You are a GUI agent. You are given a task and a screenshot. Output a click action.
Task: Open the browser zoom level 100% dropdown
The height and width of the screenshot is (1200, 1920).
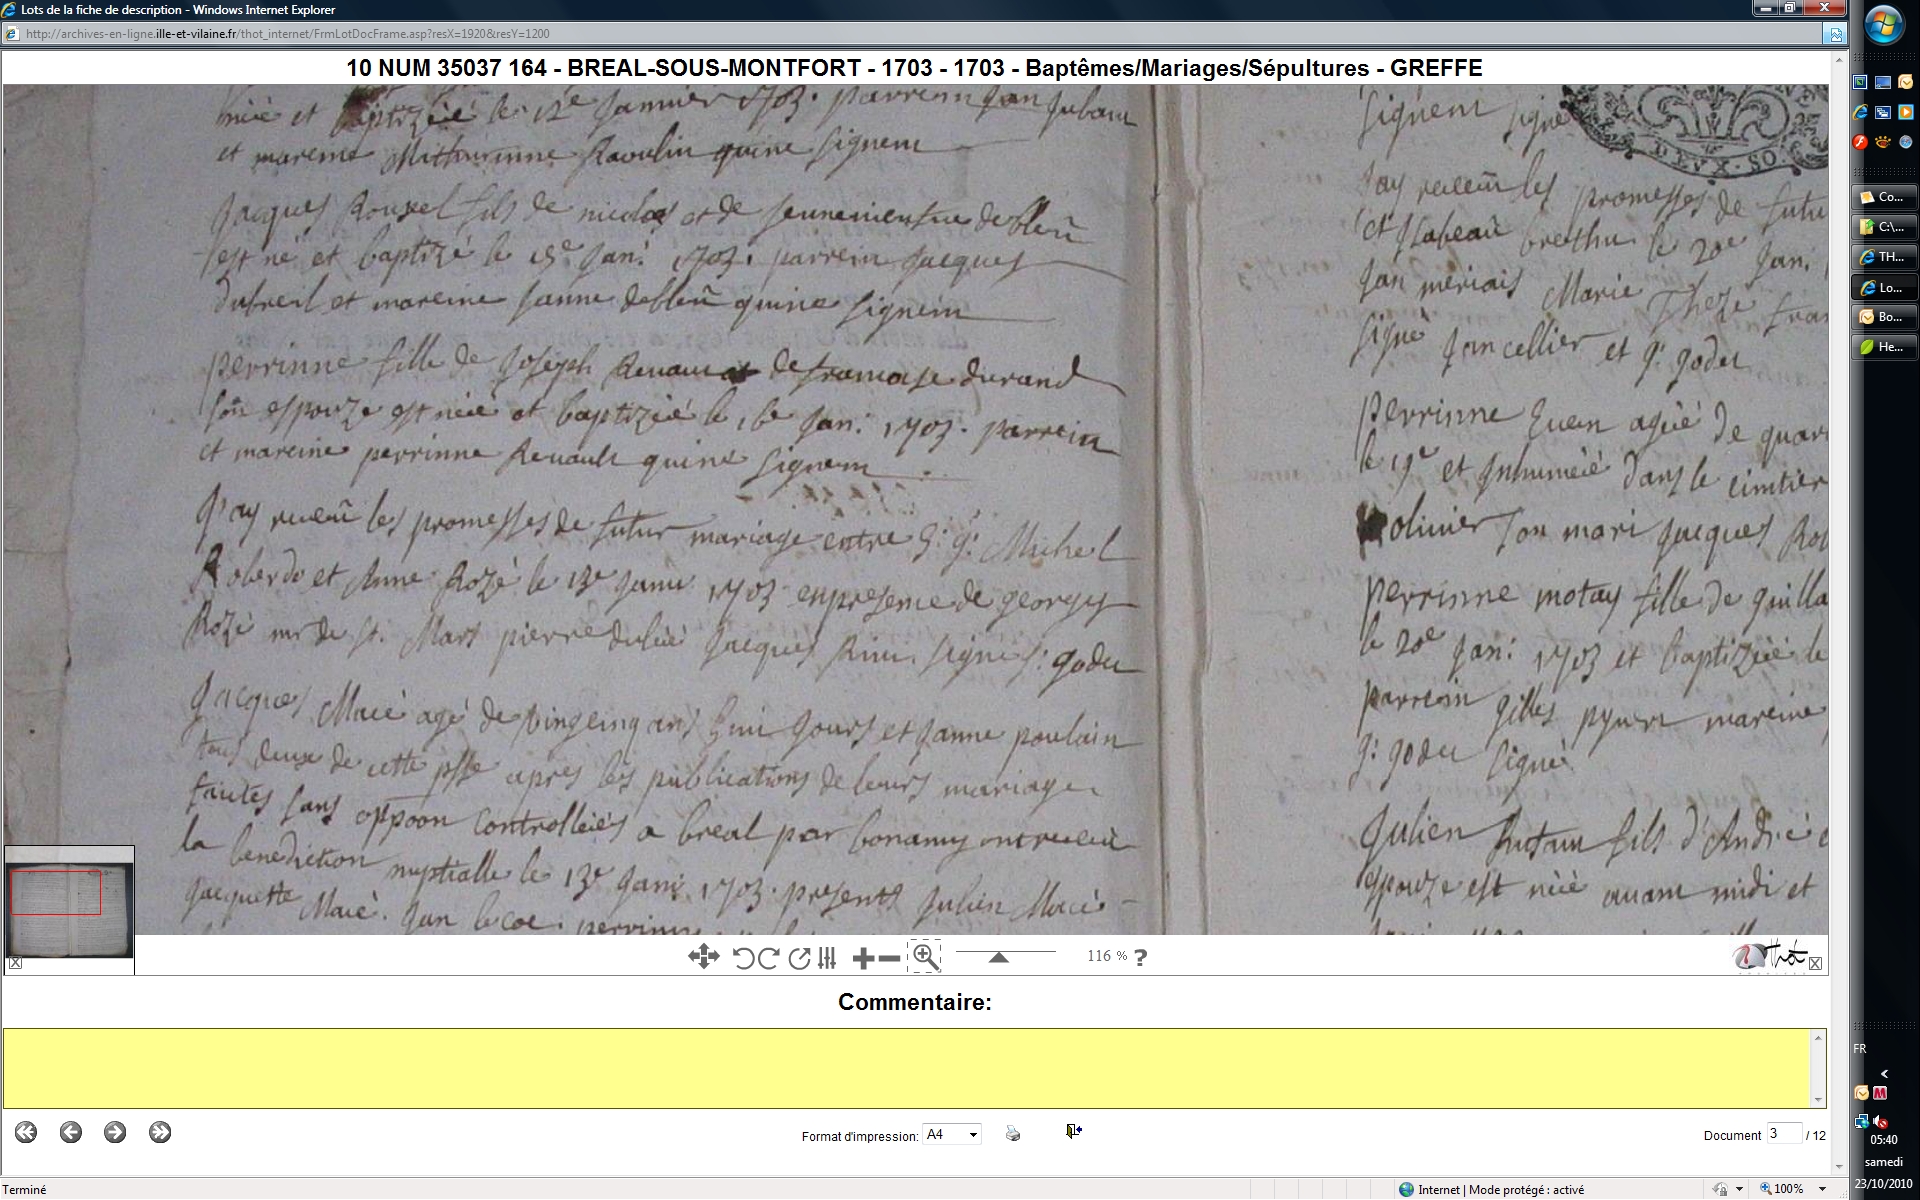point(1822,1189)
